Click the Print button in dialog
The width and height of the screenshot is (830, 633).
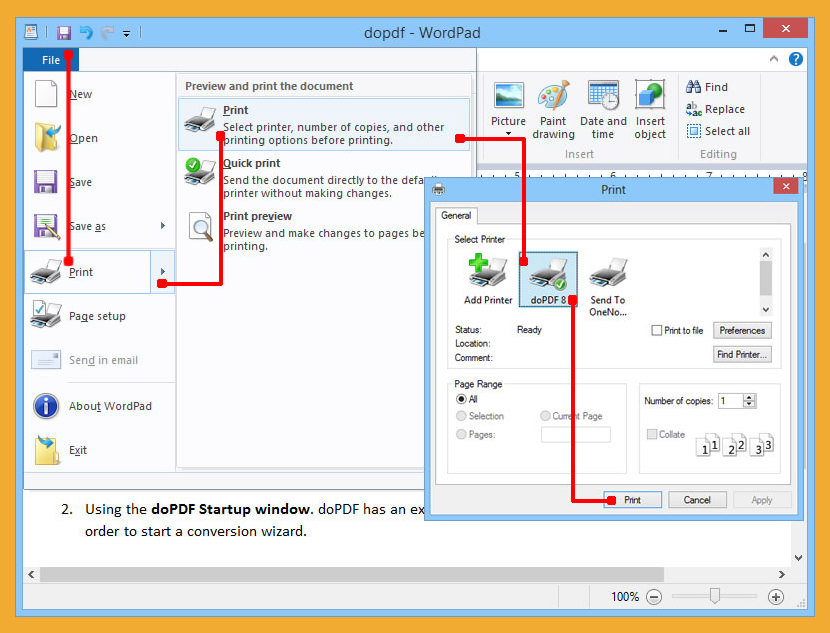(x=633, y=500)
